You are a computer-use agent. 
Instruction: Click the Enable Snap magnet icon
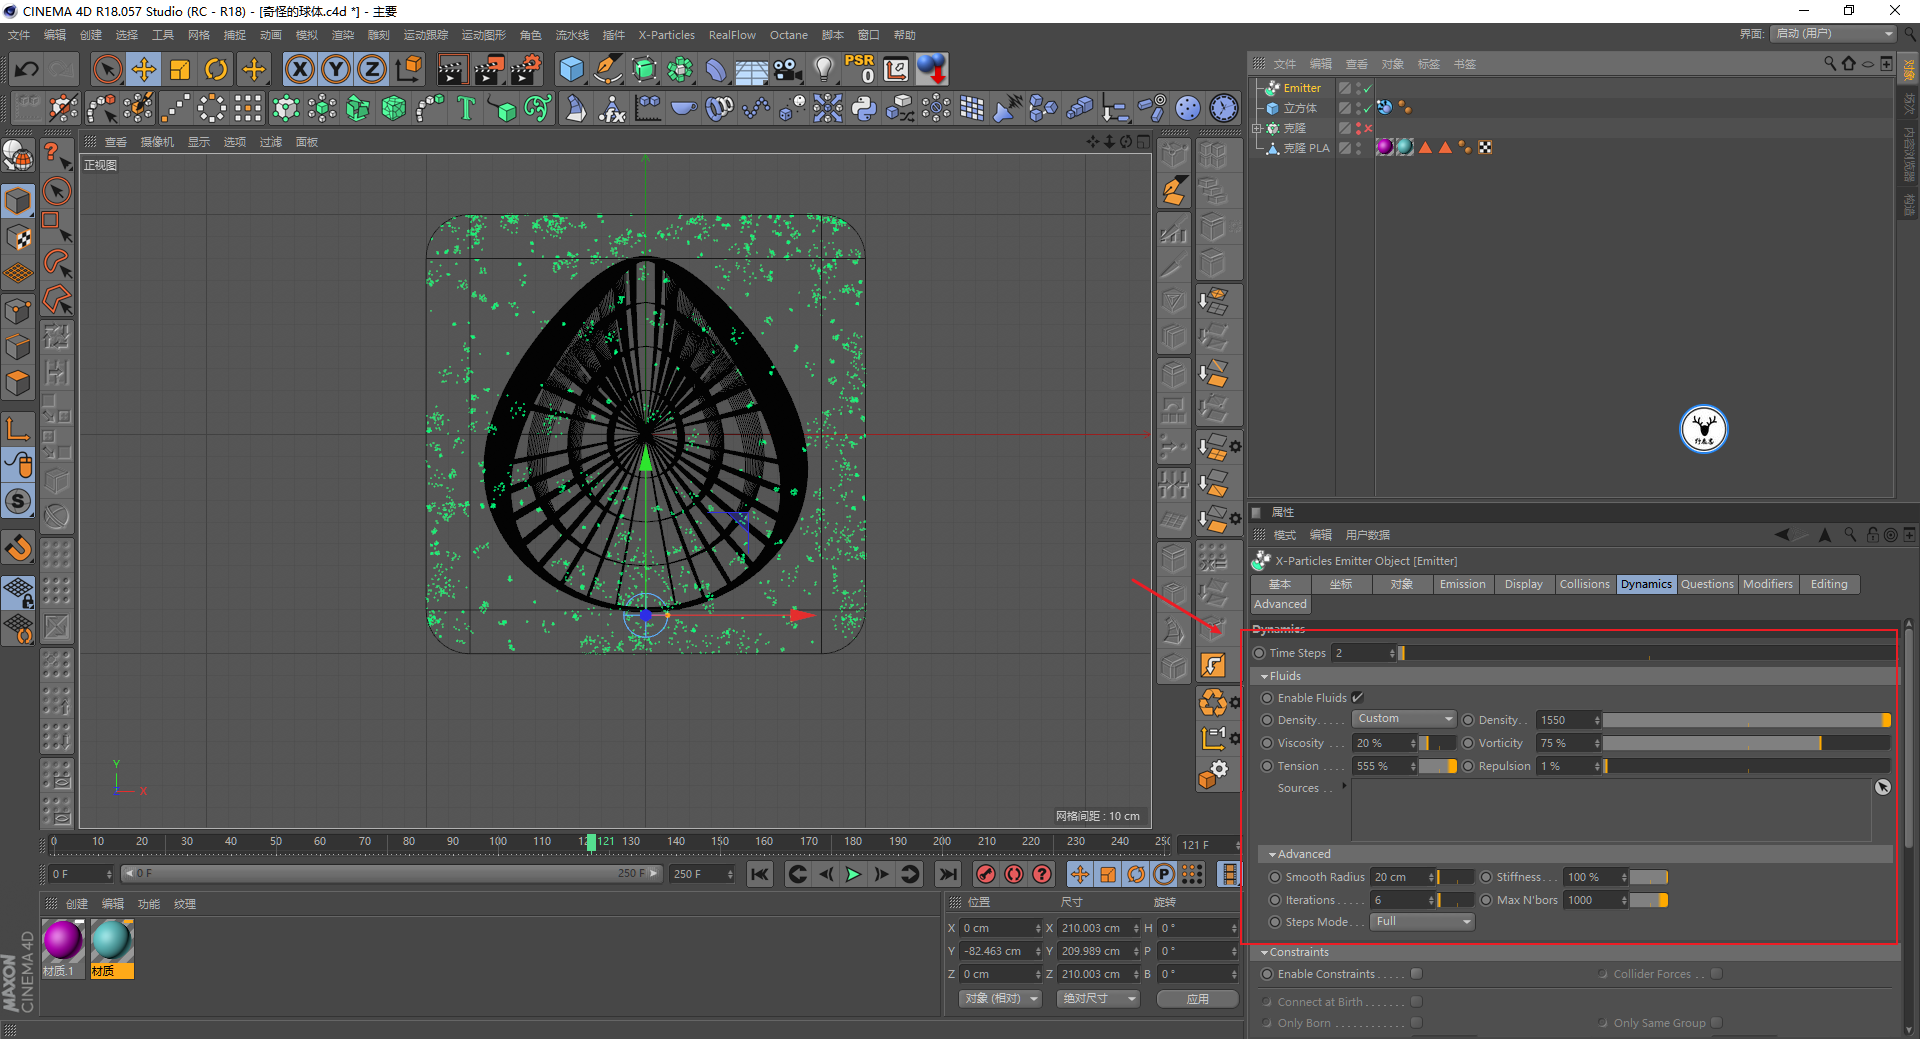[18, 548]
